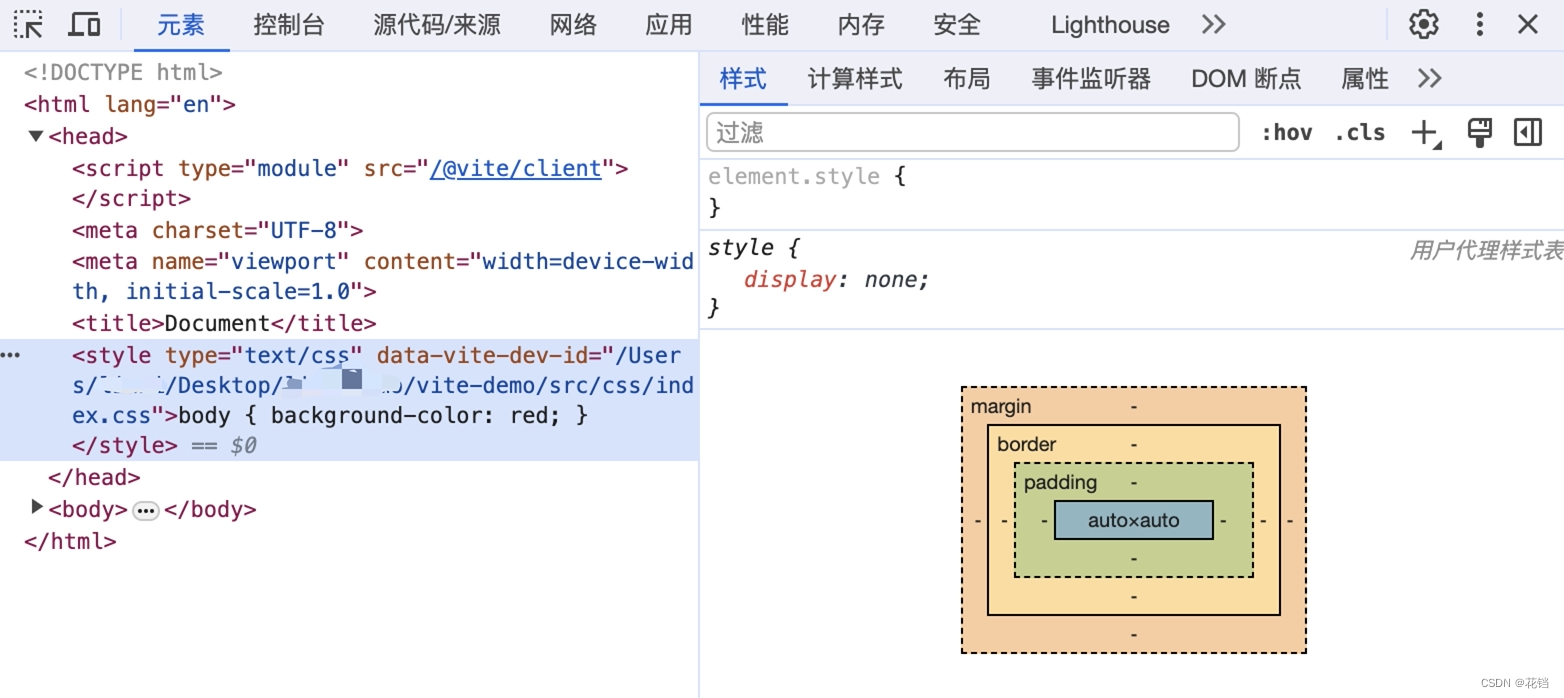The height and width of the screenshot is (698, 1564).
Task: Select the closing </html> tag
Action: (70, 541)
